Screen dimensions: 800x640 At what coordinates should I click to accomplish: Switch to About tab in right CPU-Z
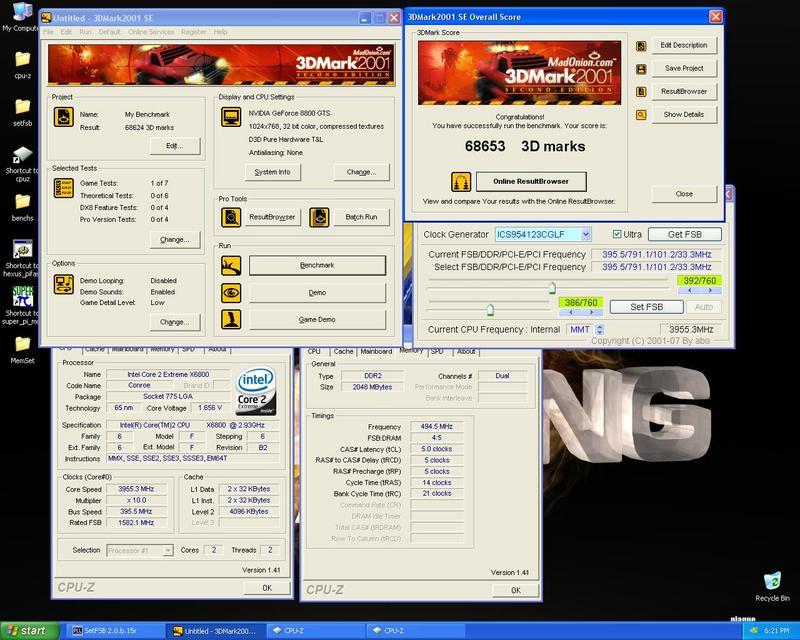click(x=466, y=351)
